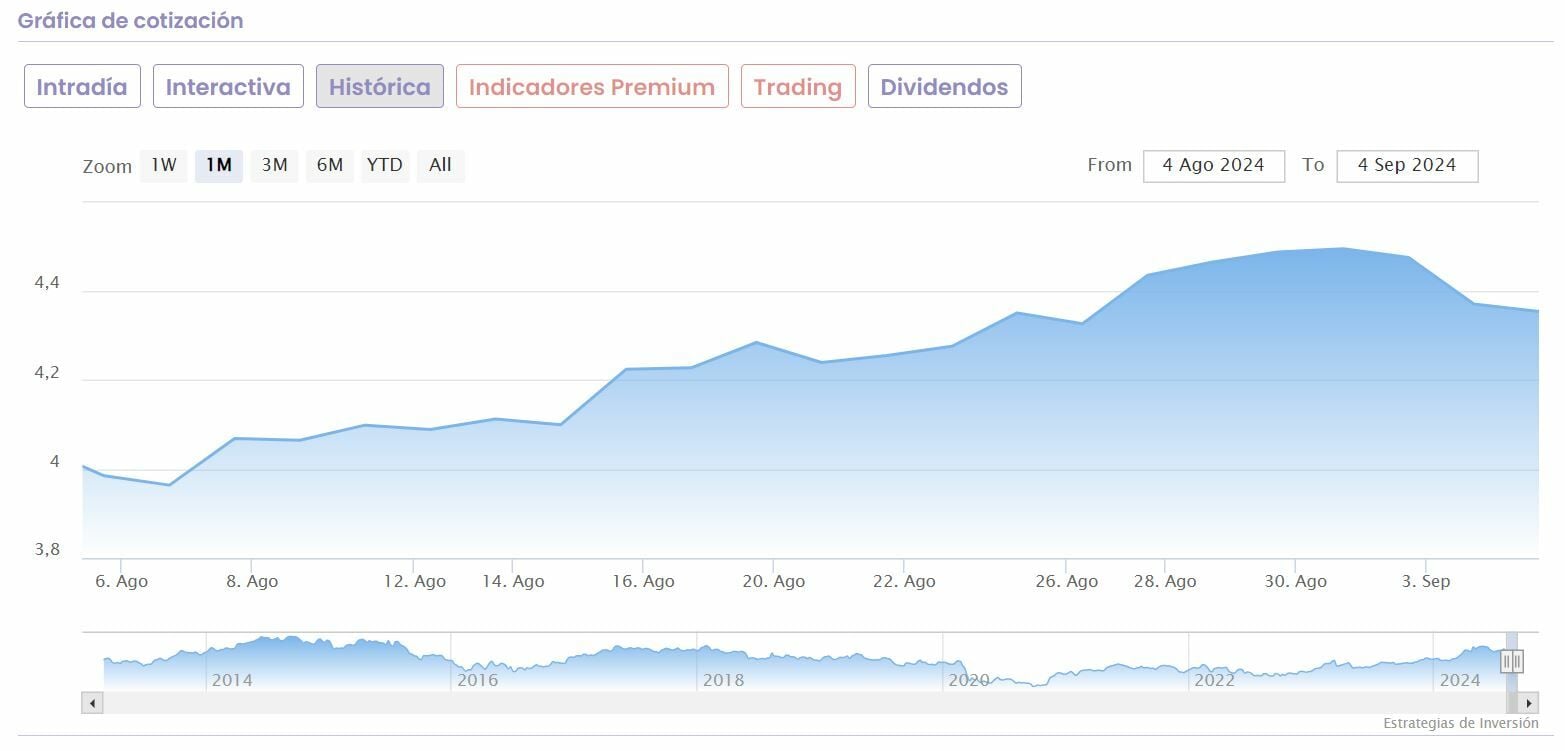Open the Estrategias de Inversión credit link
This screenshot has height=751, width=1565.
click(x=1460, y=723)
